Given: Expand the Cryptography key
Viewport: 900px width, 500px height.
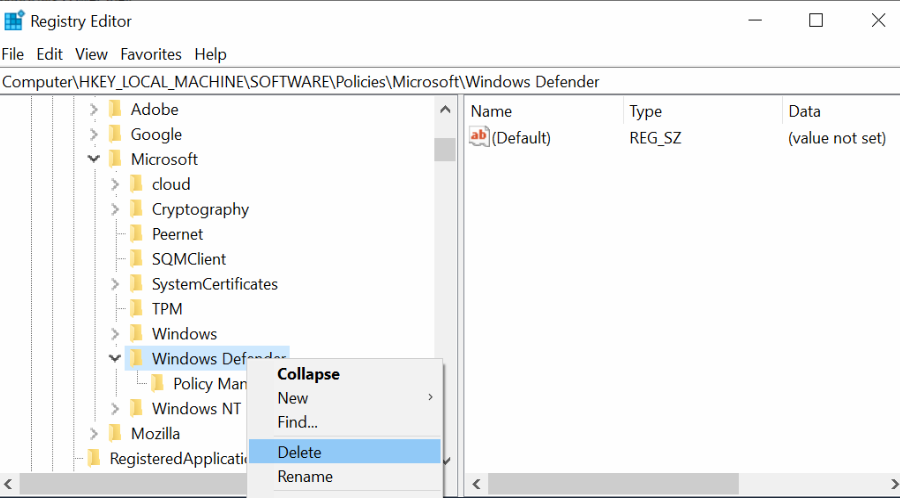Looking at the screenshot, I should click(115, 209).
